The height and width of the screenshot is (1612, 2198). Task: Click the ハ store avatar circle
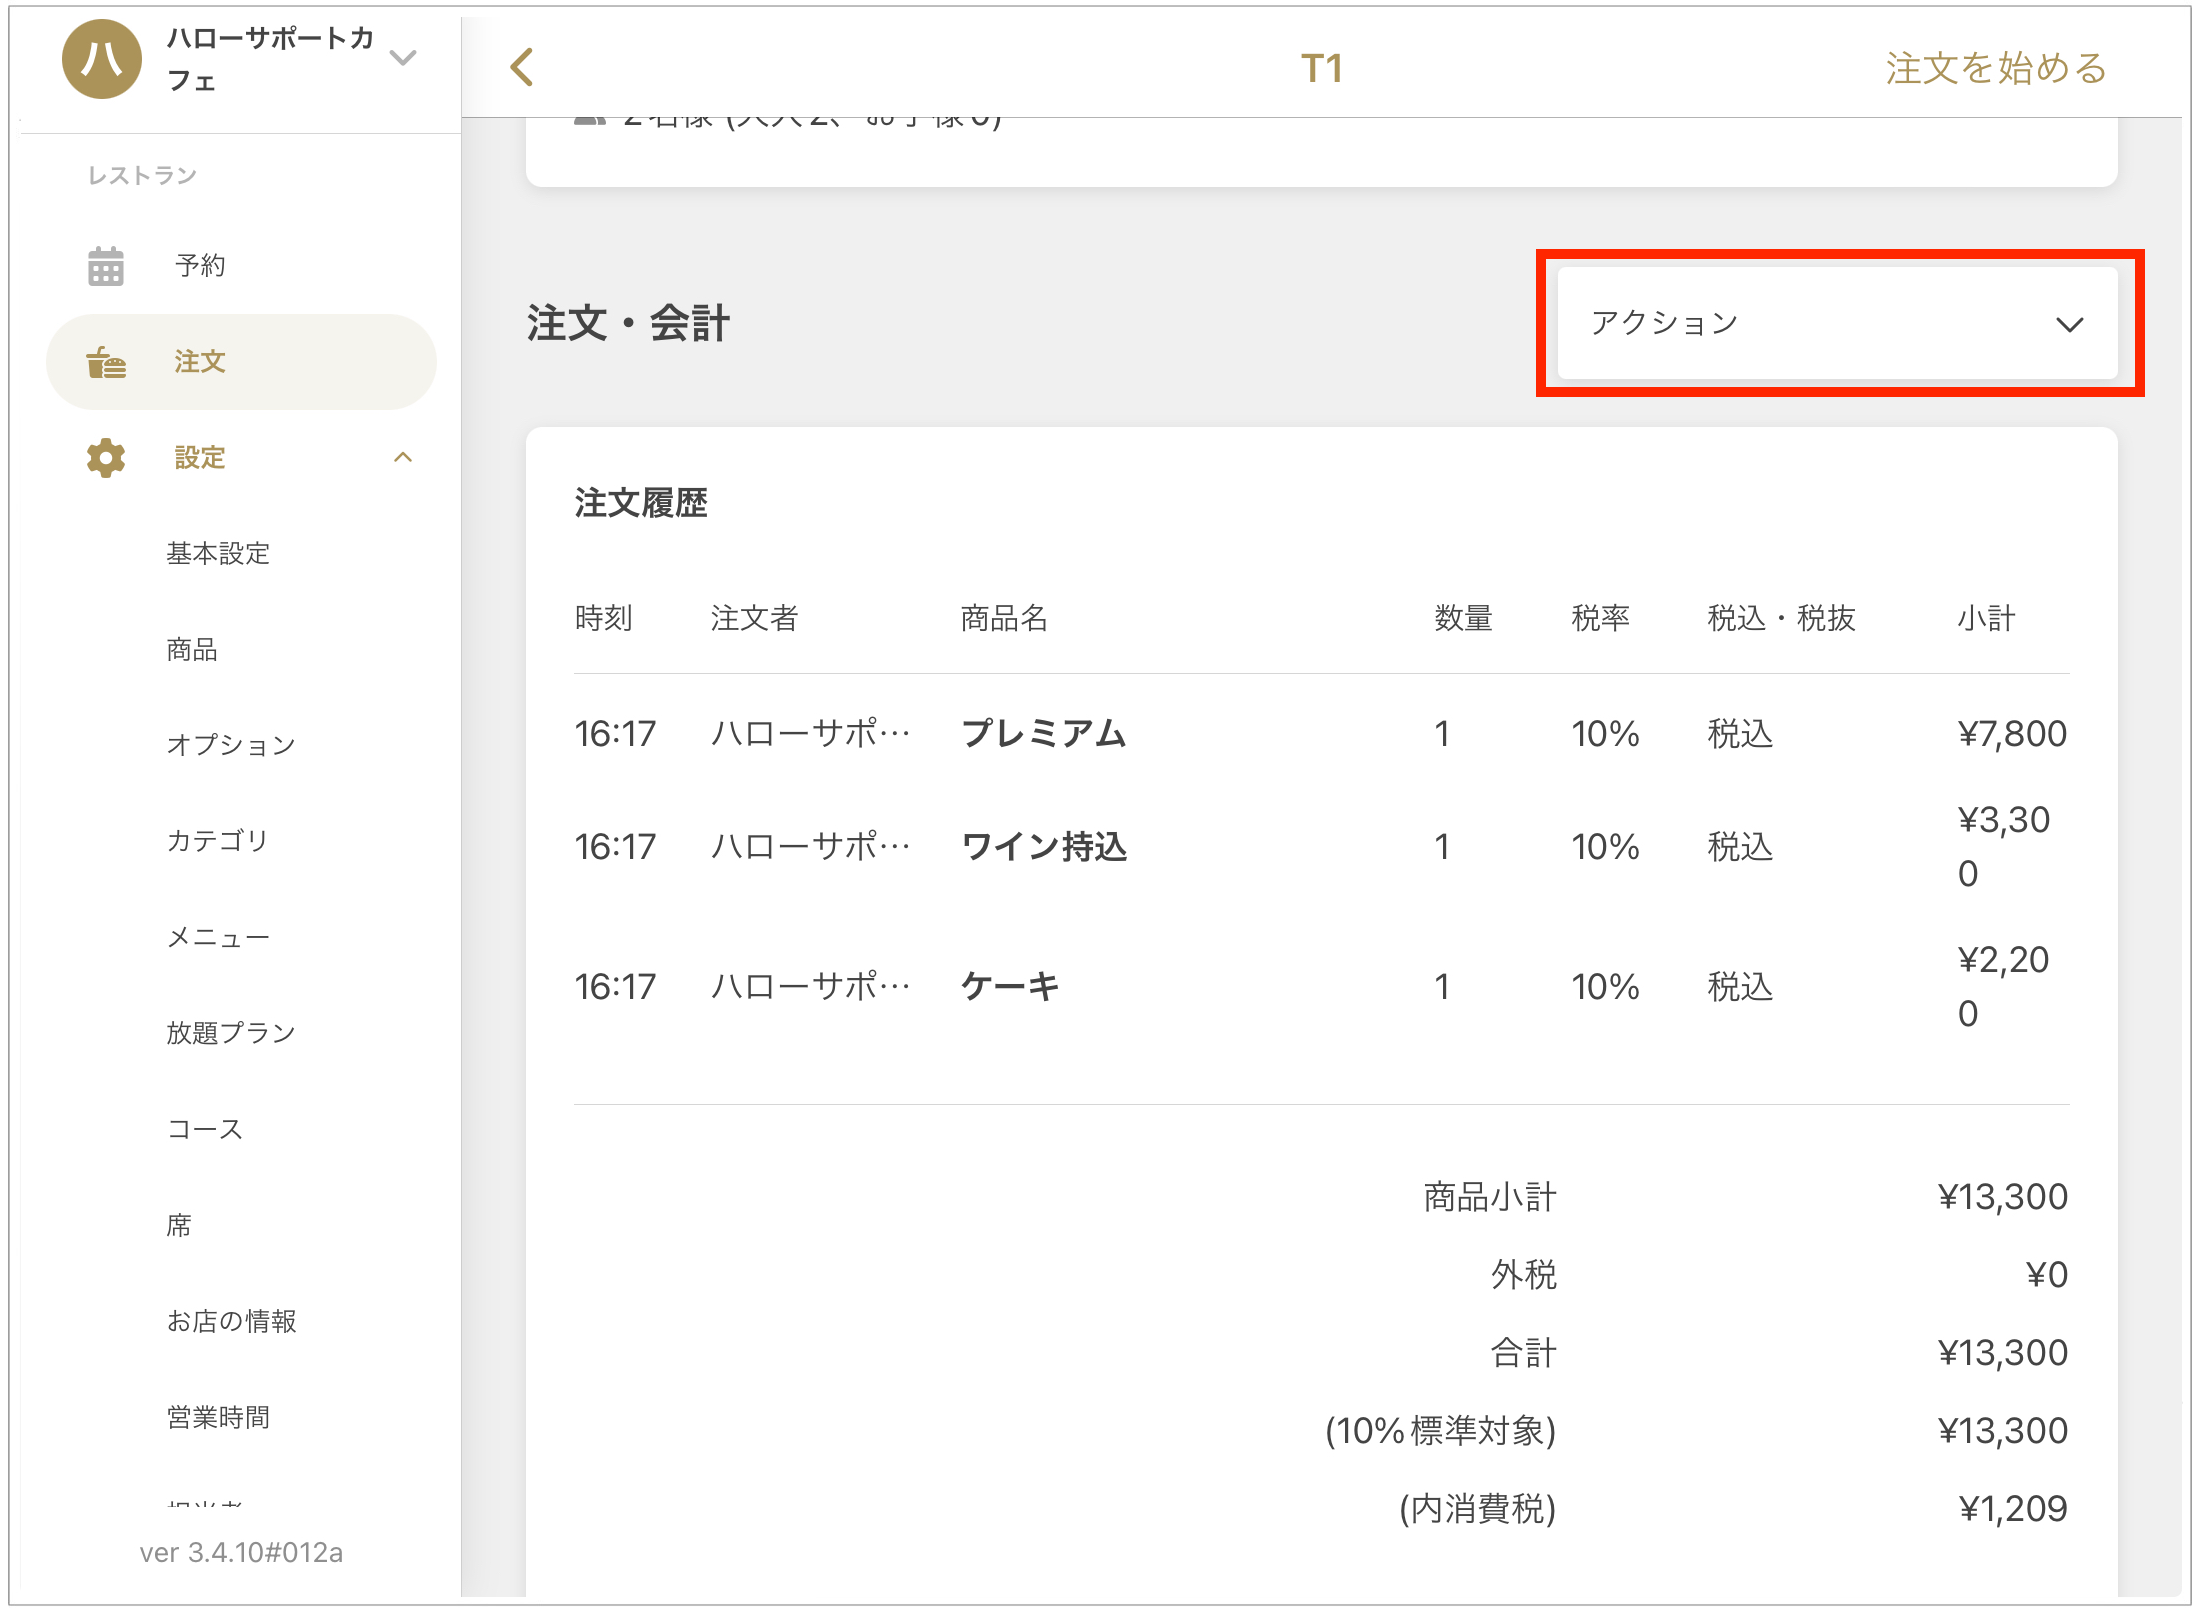pos(101,59)
